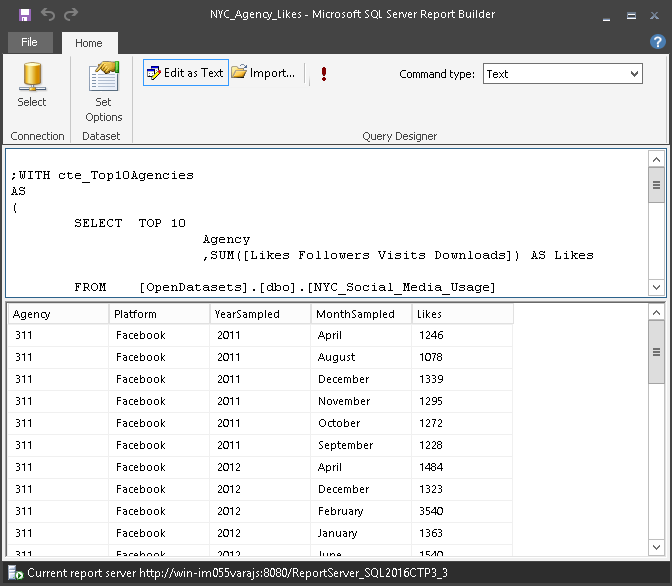Select the cell with Likes value 3540
This screenshot has height=586, width=672.
[x=462, y=511]
